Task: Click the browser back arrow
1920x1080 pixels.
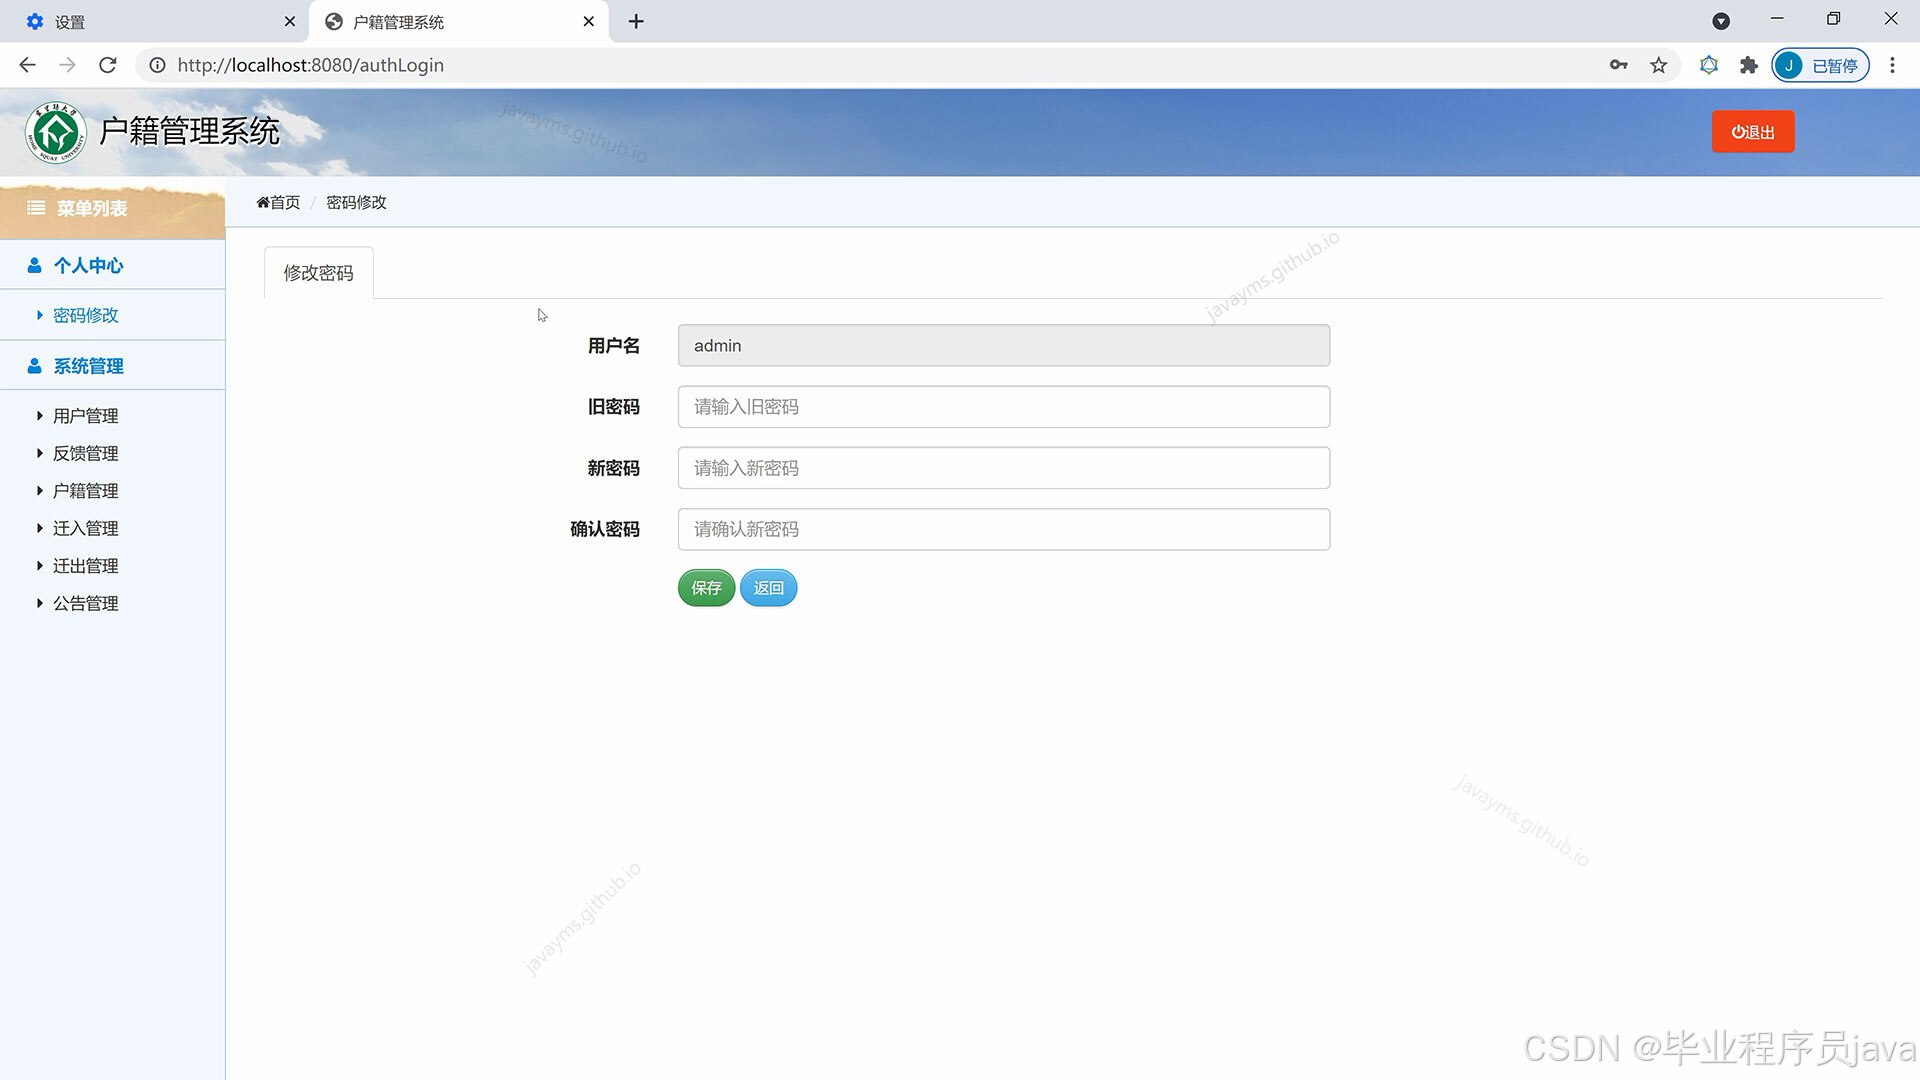Action: point(27,65)
